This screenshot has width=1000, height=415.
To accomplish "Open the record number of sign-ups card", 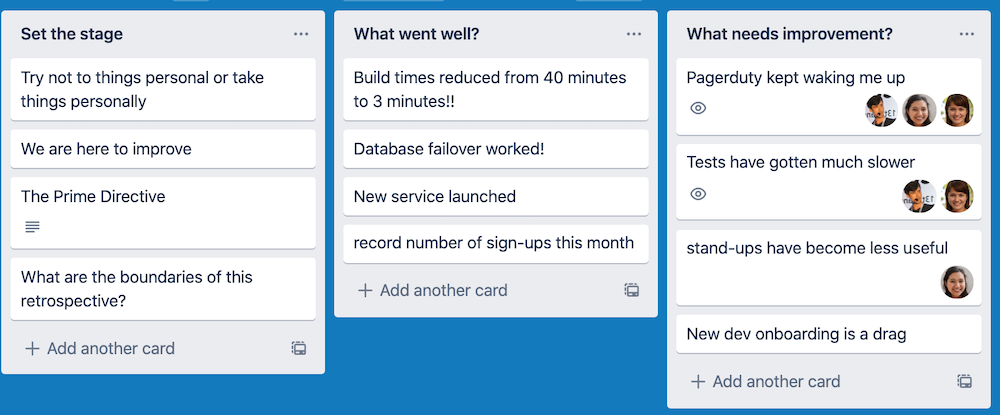I will coord(496,243).
